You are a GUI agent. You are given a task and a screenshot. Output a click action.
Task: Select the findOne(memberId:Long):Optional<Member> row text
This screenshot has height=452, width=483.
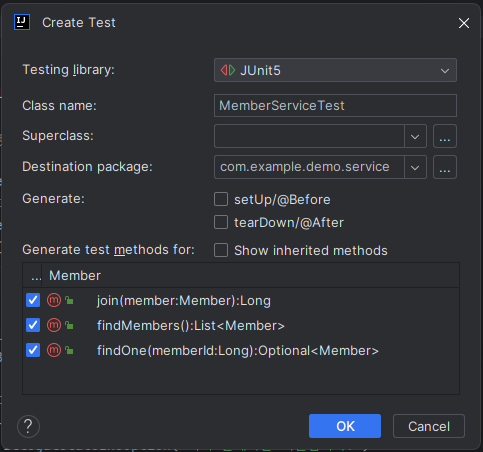(x=238, y=351)
